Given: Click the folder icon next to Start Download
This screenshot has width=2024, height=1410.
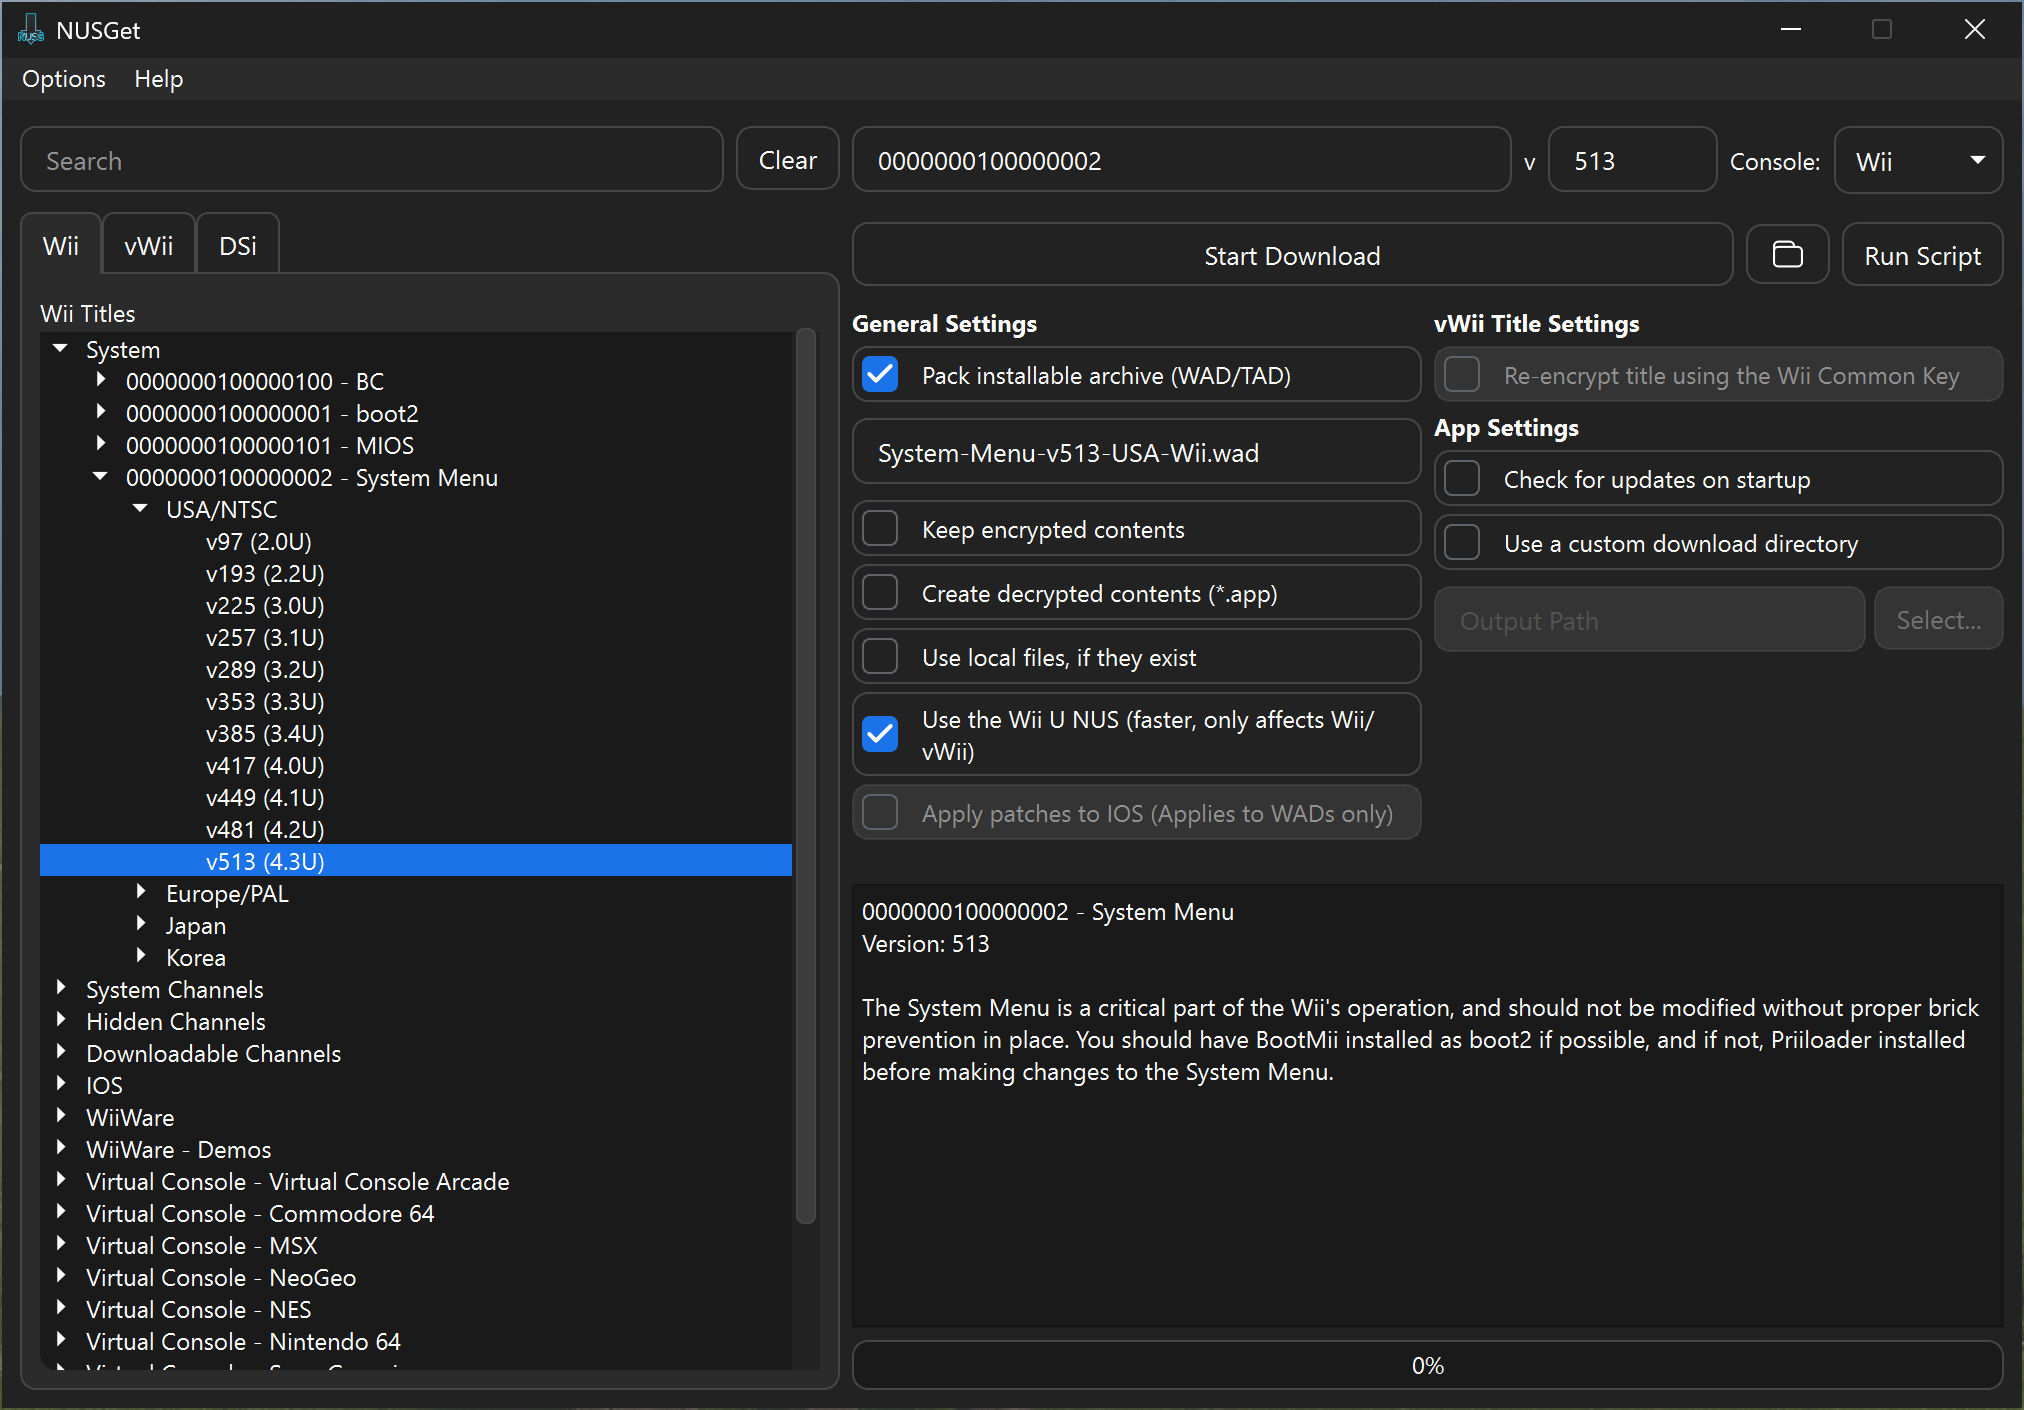Looking at the screenshot, I should tap(1787, 256).
